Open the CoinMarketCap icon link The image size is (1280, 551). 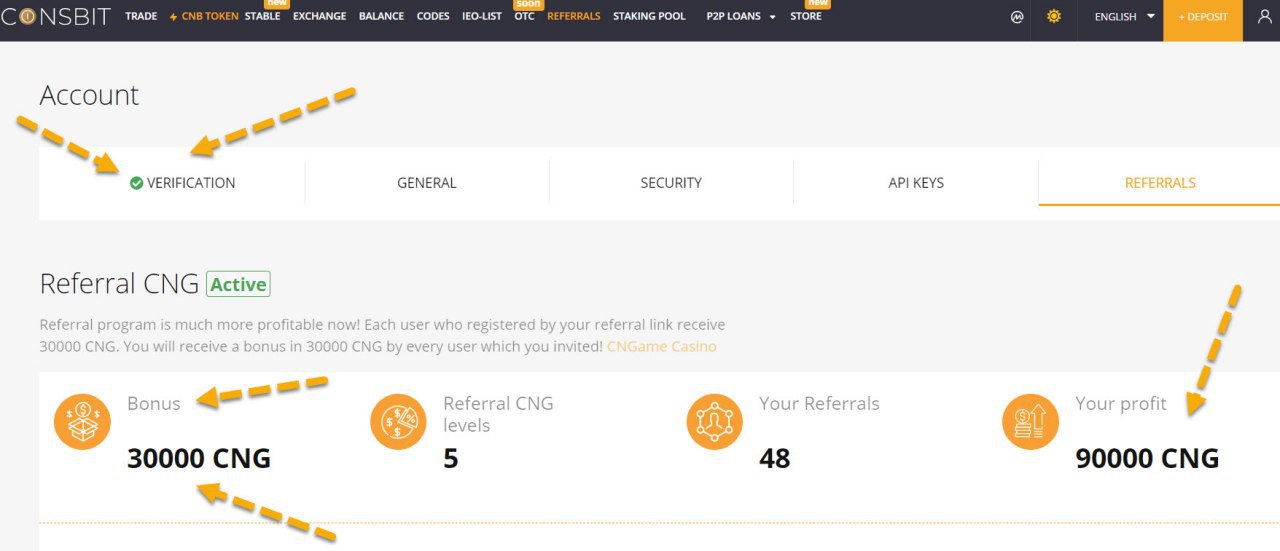[1018, 17]
